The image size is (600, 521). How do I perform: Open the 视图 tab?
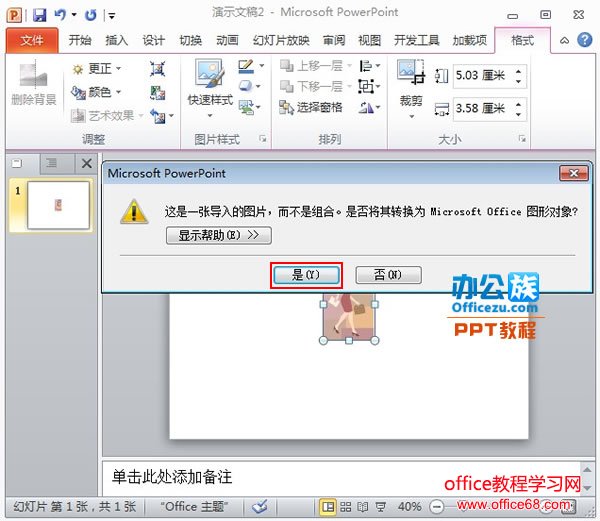pyautogui.click(x=369, y=40)
